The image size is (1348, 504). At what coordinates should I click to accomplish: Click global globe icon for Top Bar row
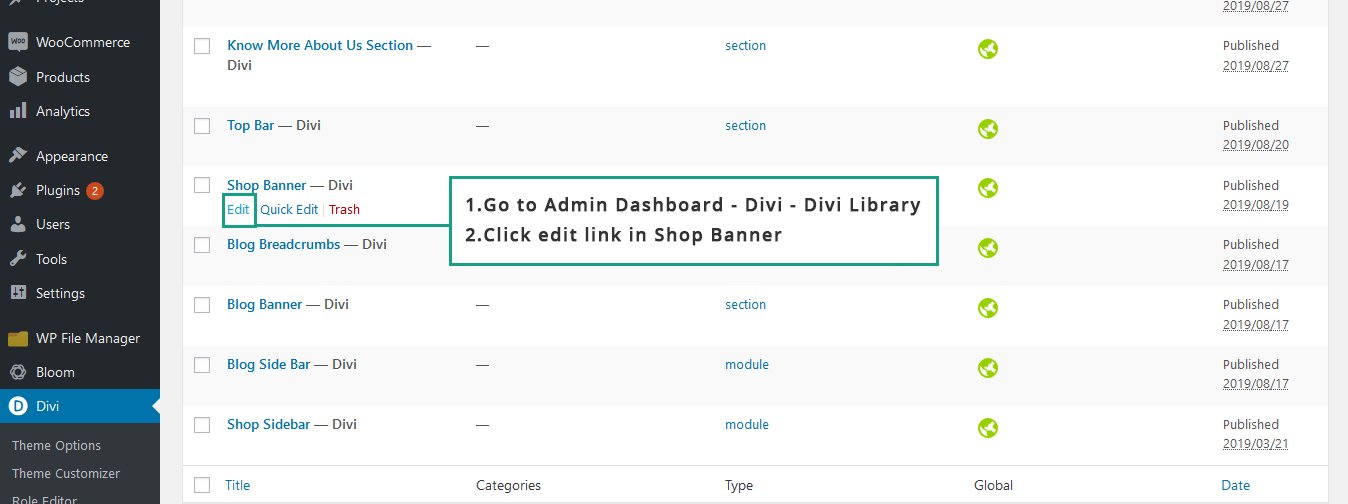coord(988,128)
